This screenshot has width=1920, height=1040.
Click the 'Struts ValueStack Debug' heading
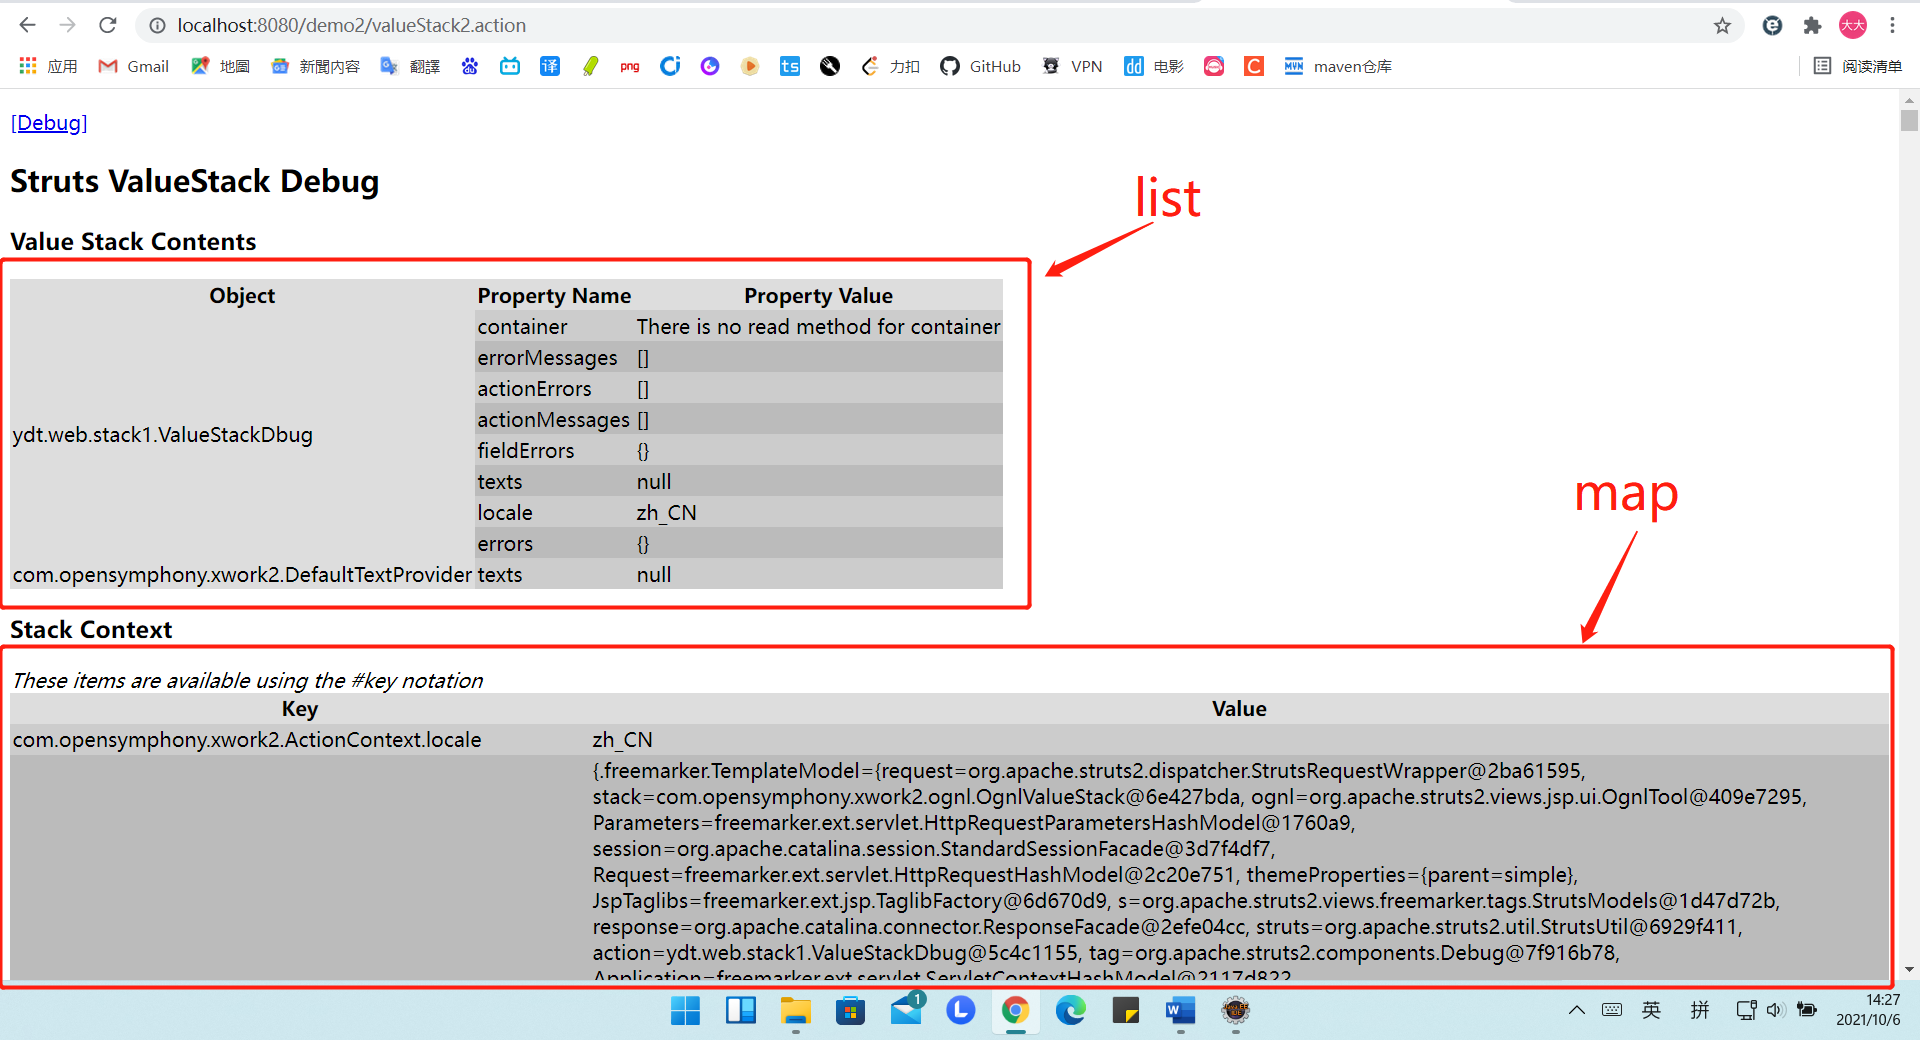pyautogui.click(x=195, y=182)
